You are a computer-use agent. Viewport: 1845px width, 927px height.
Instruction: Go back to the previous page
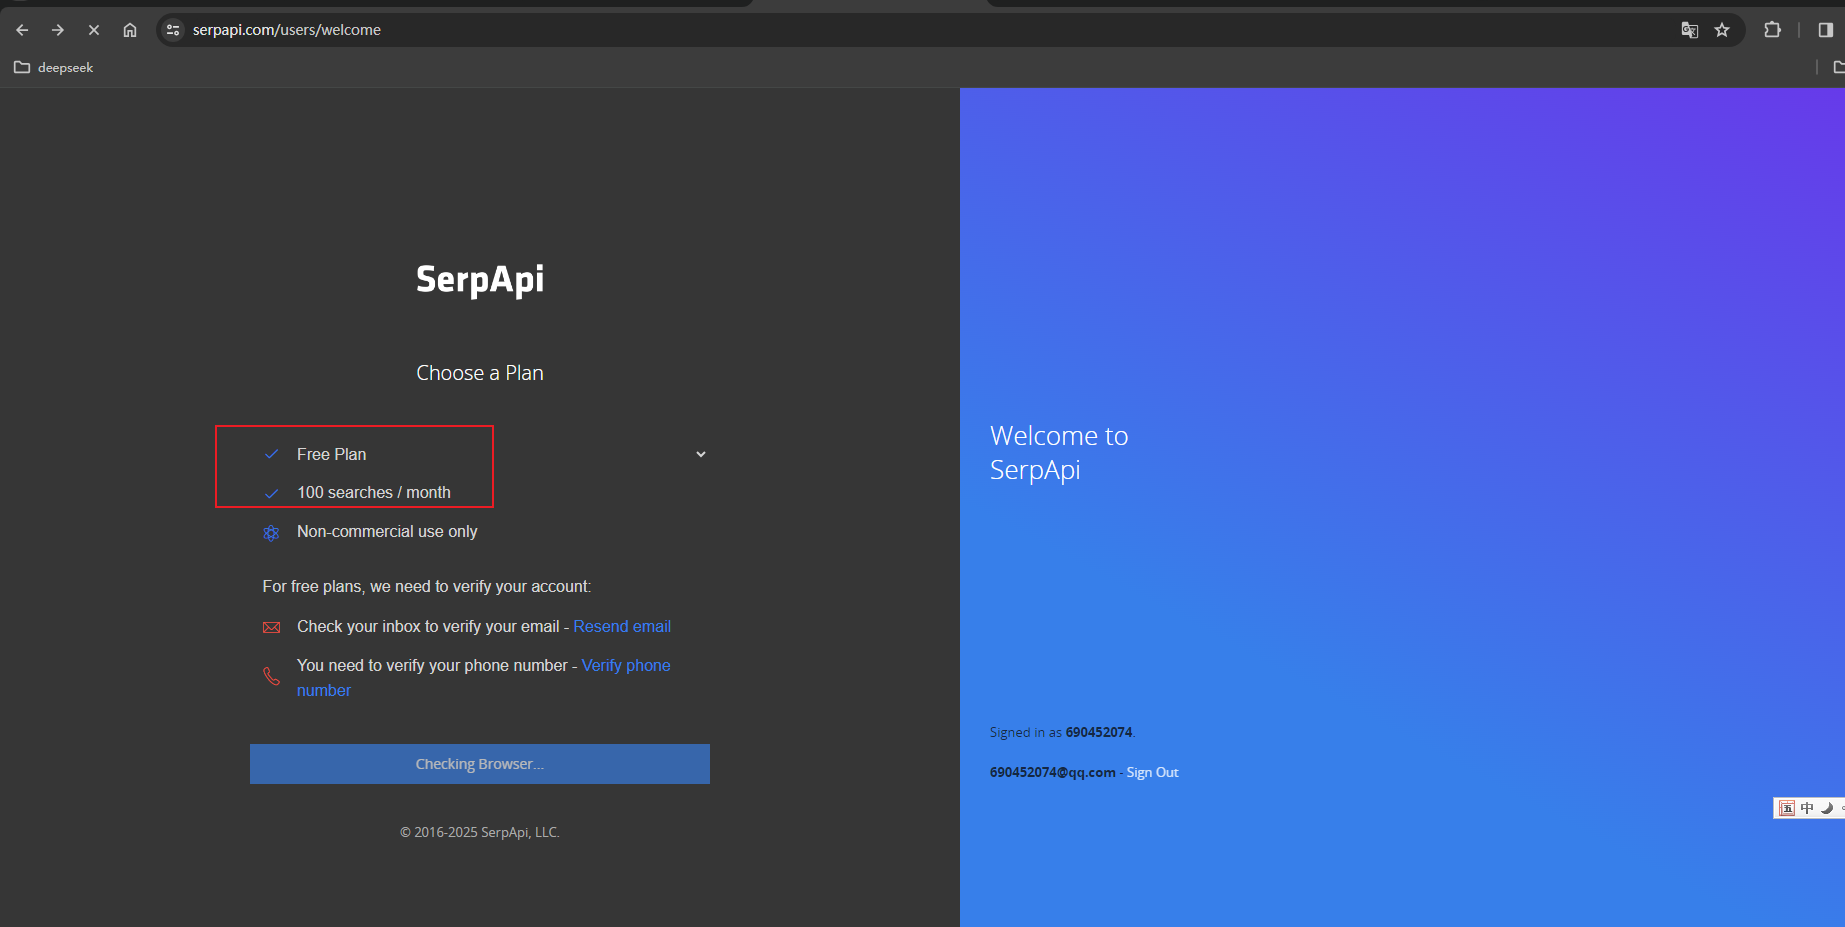coord(22,30)
